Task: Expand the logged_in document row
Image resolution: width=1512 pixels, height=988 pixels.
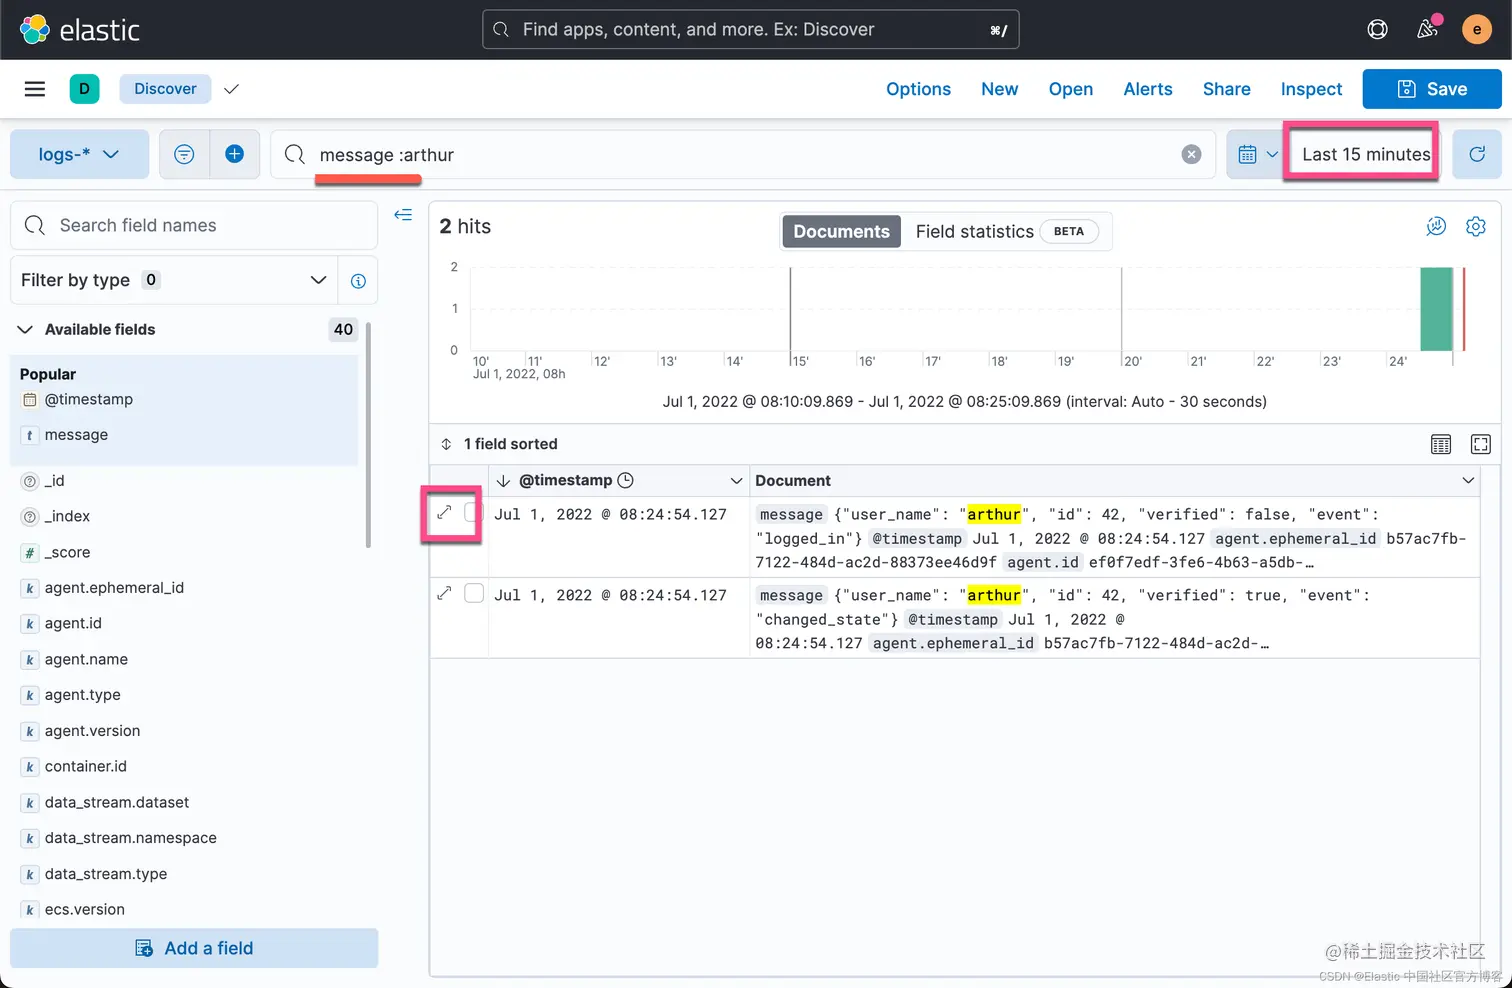Action: pos(445,513)
